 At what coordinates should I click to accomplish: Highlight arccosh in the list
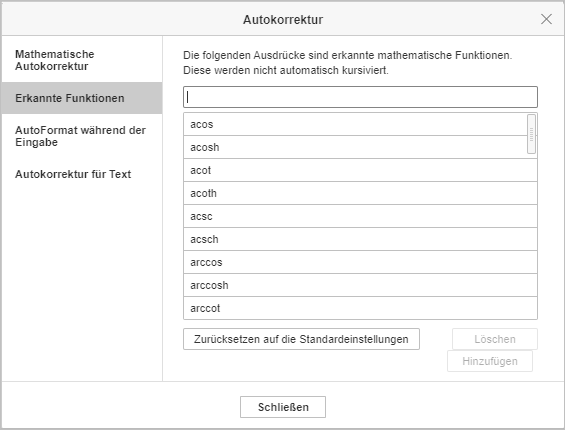tap(360, 285)
